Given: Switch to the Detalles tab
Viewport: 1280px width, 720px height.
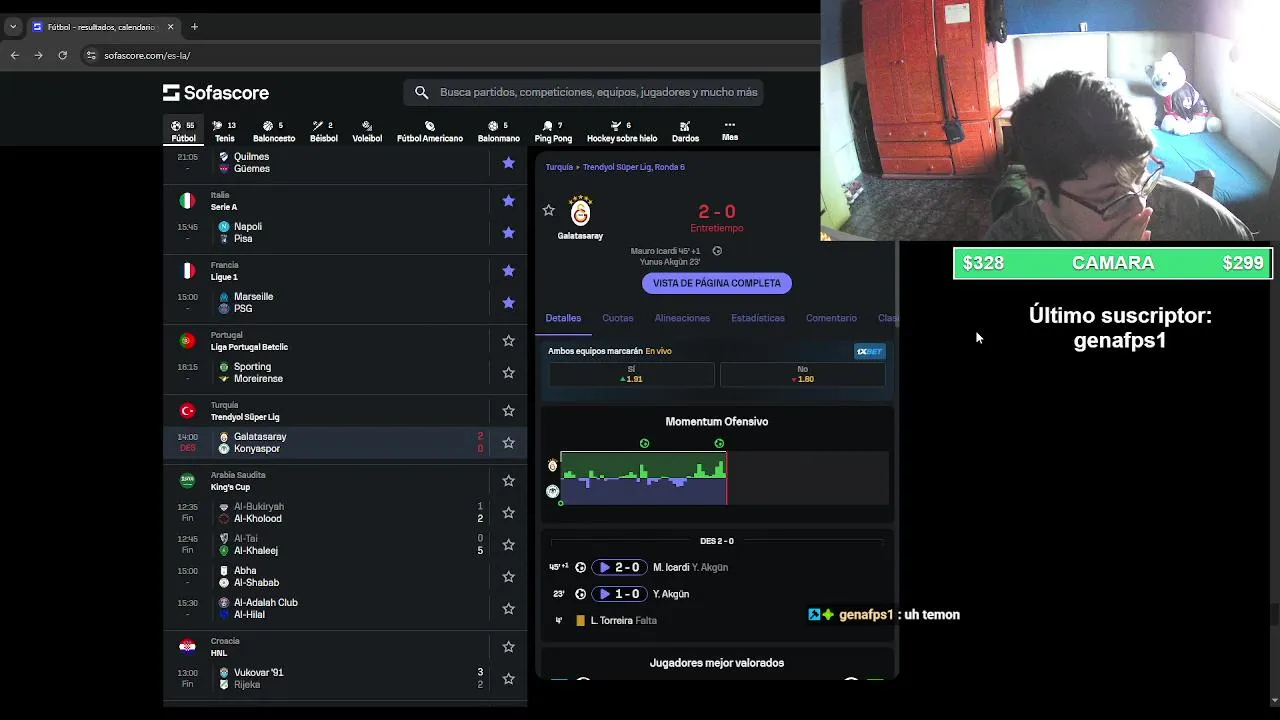Looking at the screenshot, I should (x=563, y=318).
